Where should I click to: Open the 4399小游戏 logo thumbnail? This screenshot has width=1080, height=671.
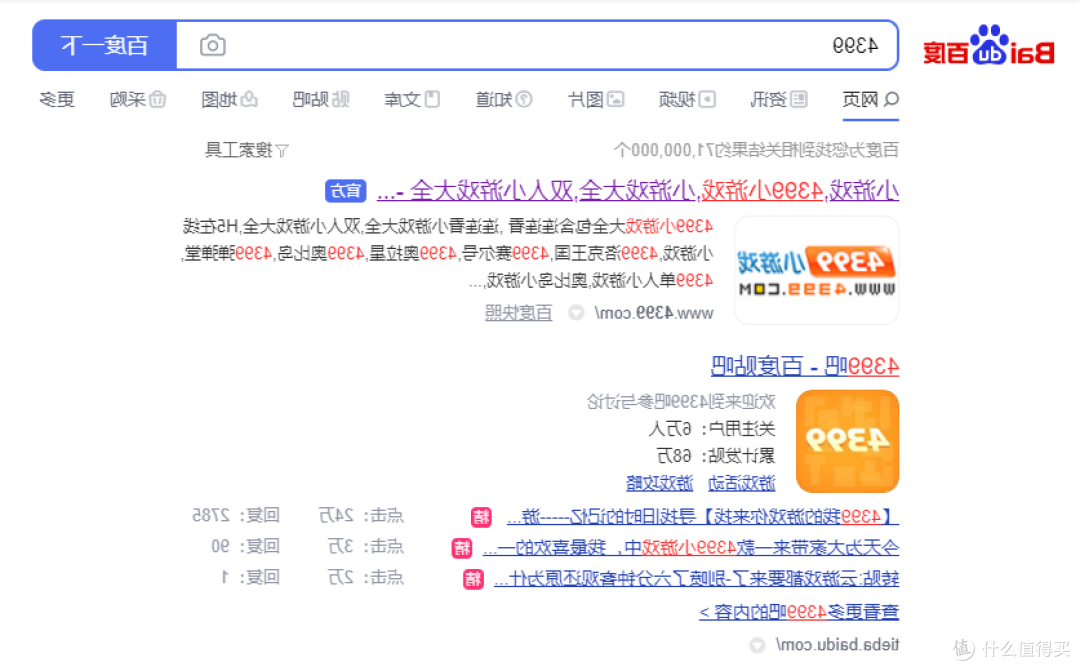click(x=817, y=270)
